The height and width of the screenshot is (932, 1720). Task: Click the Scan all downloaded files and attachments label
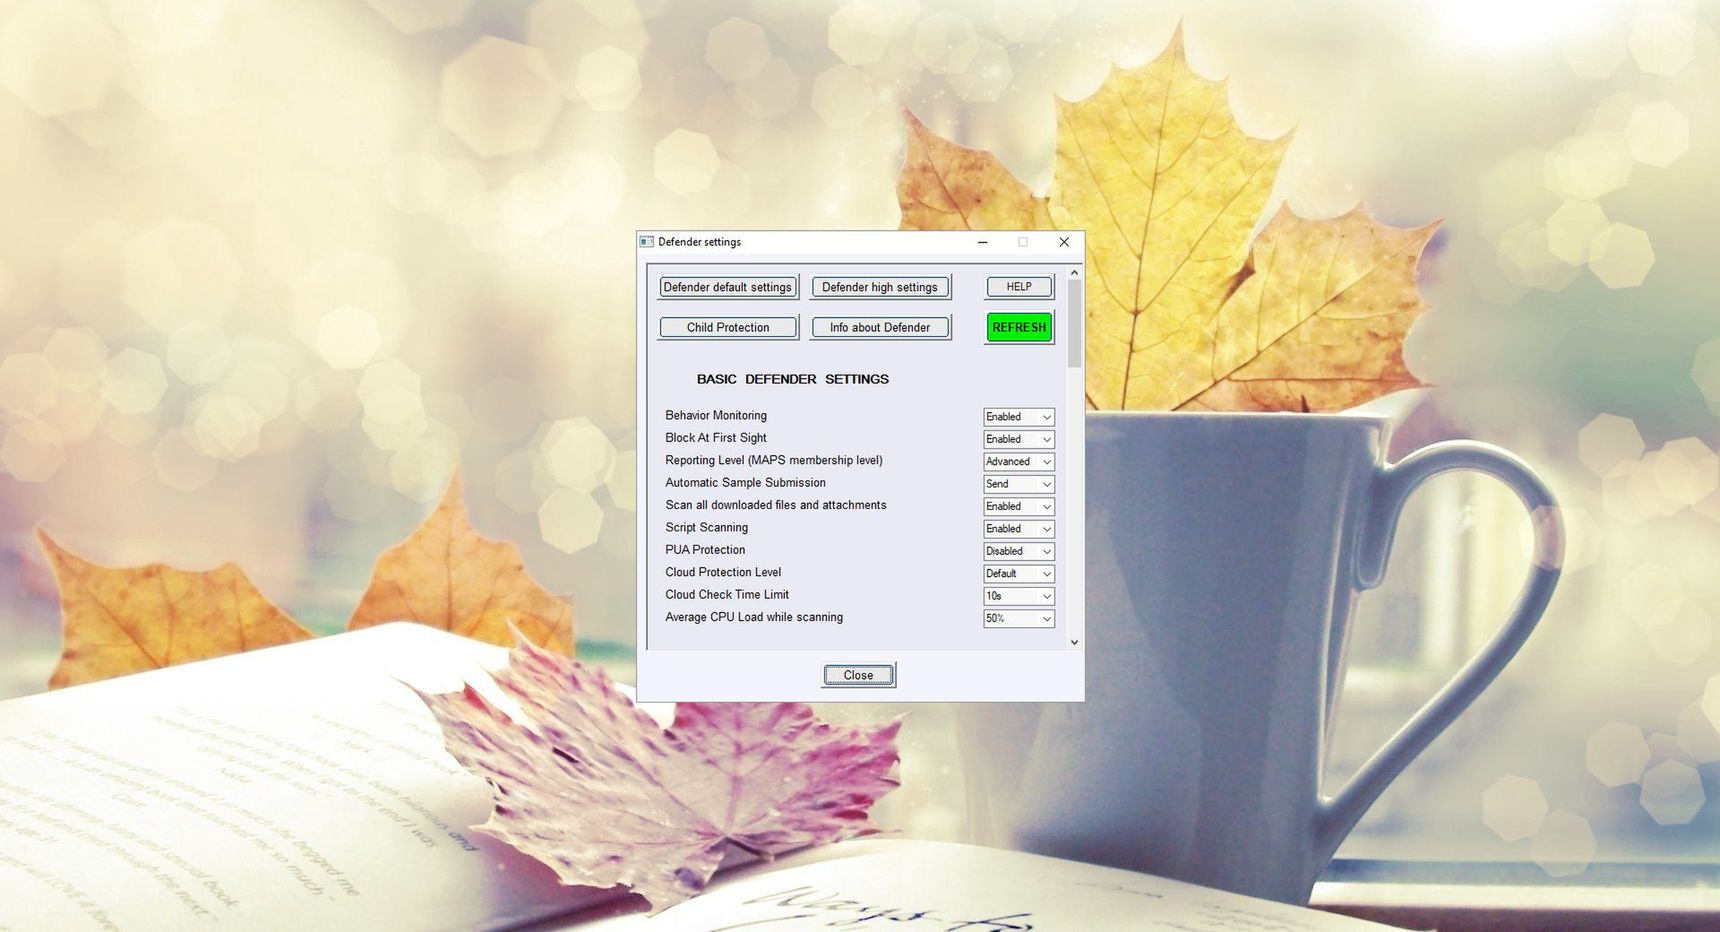(776, 505)
